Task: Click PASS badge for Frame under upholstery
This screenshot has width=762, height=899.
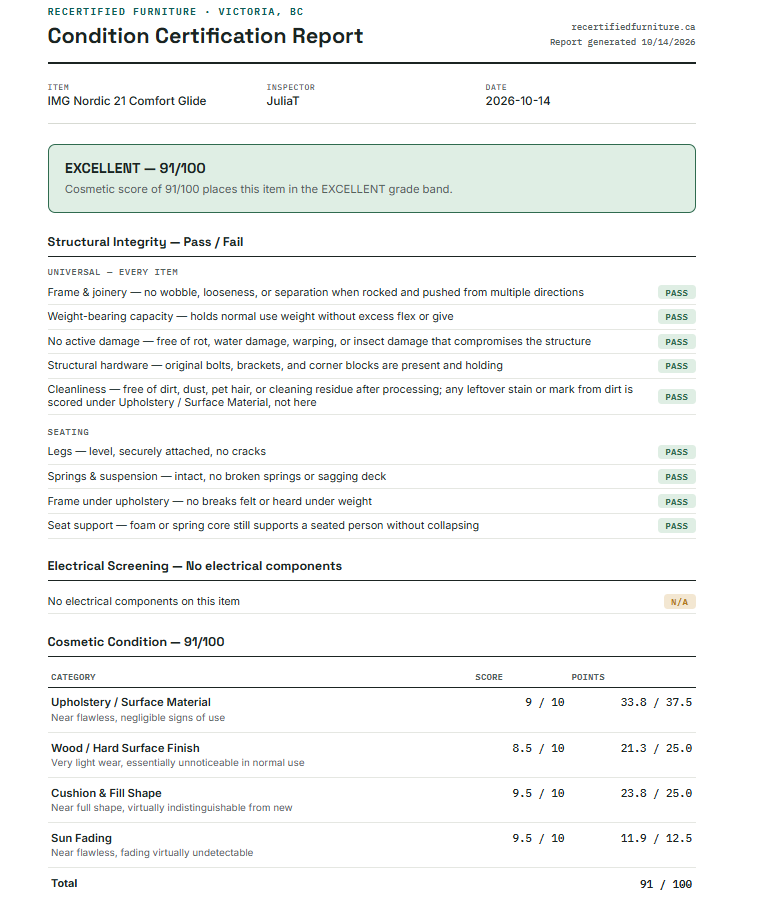Action: [677, 502]
